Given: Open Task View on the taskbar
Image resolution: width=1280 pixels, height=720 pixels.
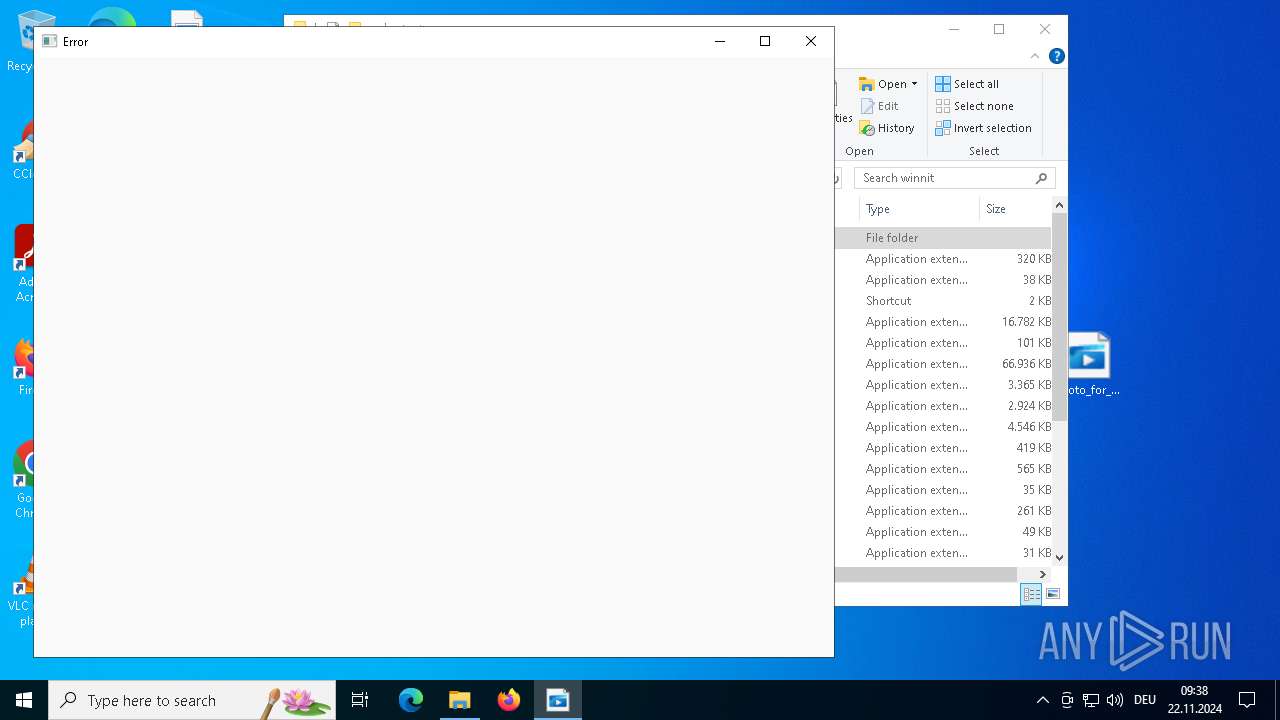Looking at the screenshot, I should [x=360, y=700].
